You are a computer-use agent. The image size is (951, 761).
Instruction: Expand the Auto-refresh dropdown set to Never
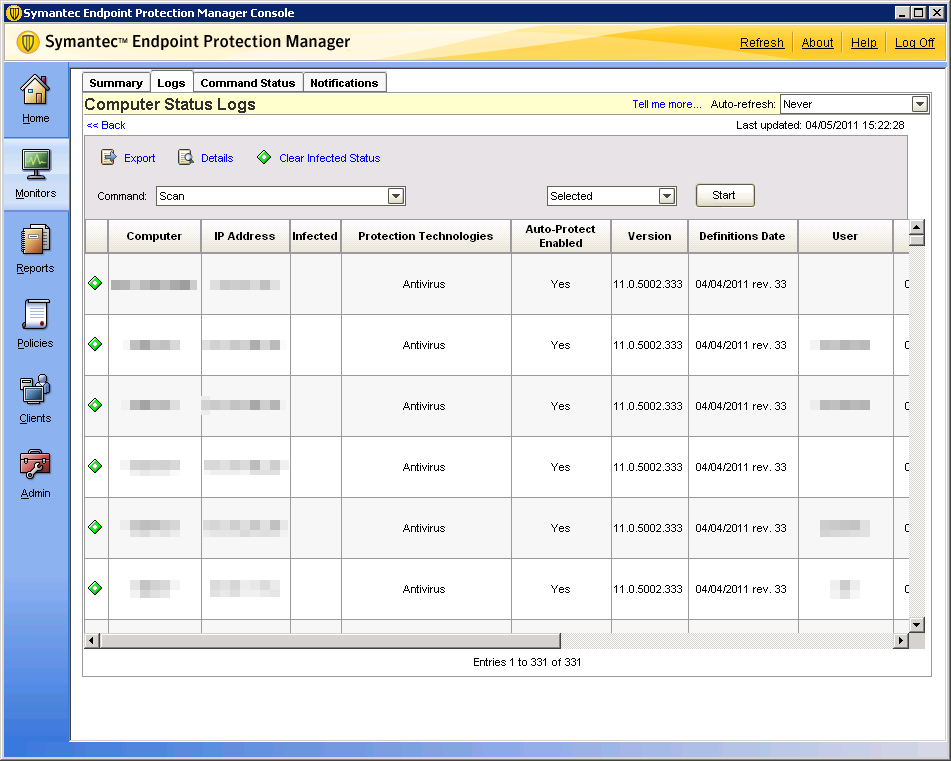click(x=919, y=104)
